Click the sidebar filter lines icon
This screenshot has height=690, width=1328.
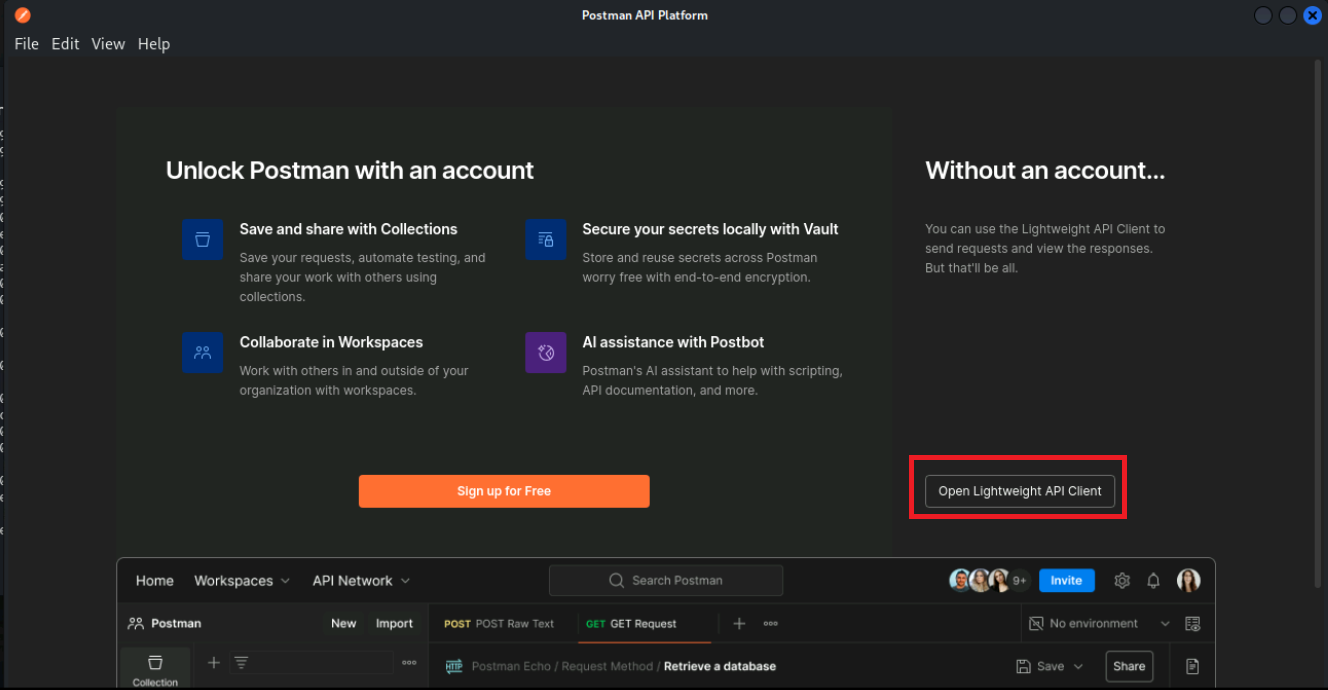241,662
